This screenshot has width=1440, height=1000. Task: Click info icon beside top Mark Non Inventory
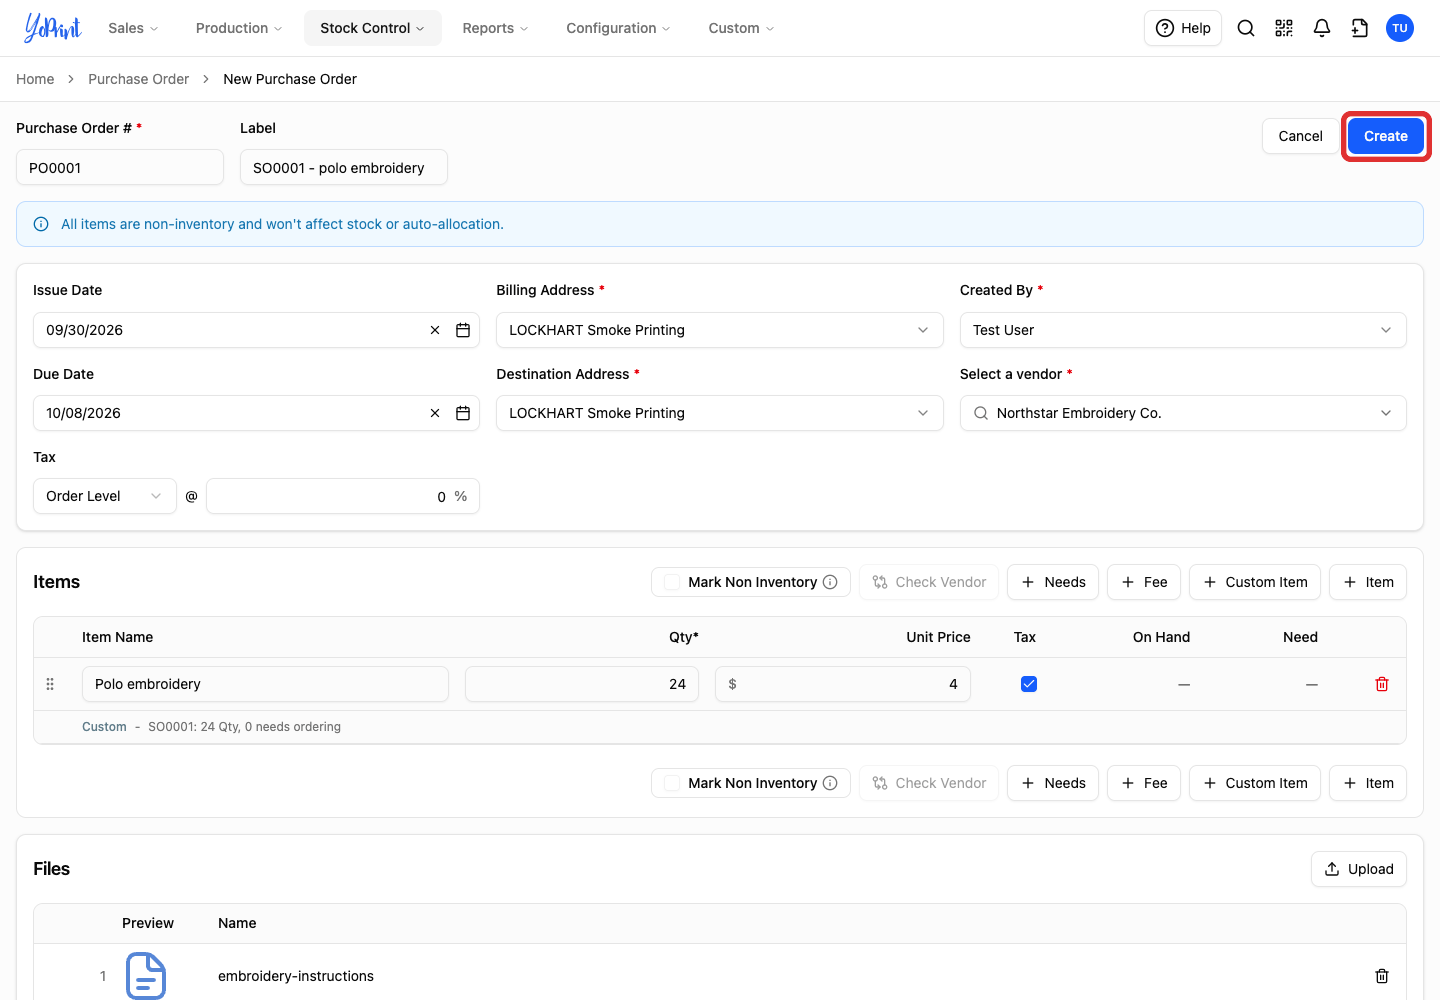click(830, 582)
